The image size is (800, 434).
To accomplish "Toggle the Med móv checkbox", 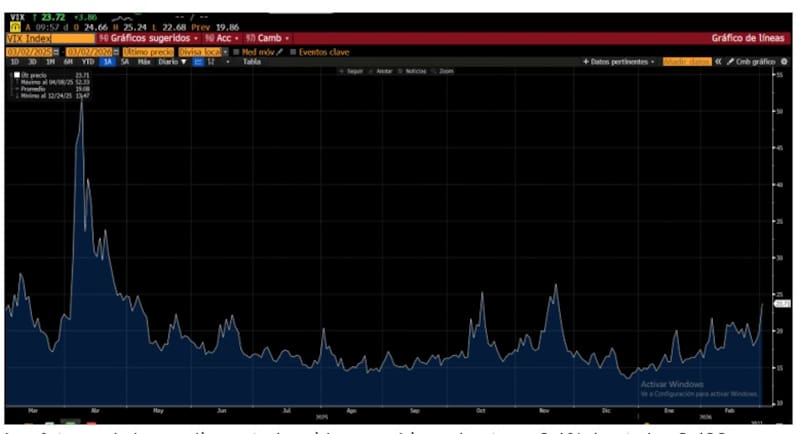I will pos(236,51).
